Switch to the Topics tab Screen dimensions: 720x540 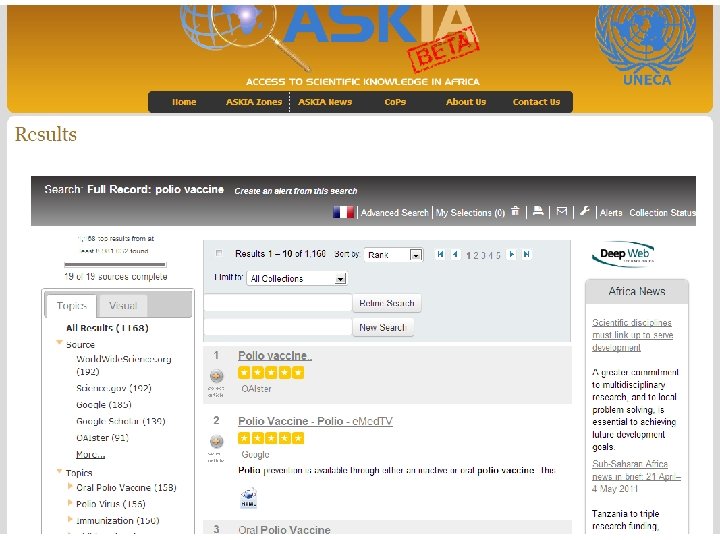[71, 306]
